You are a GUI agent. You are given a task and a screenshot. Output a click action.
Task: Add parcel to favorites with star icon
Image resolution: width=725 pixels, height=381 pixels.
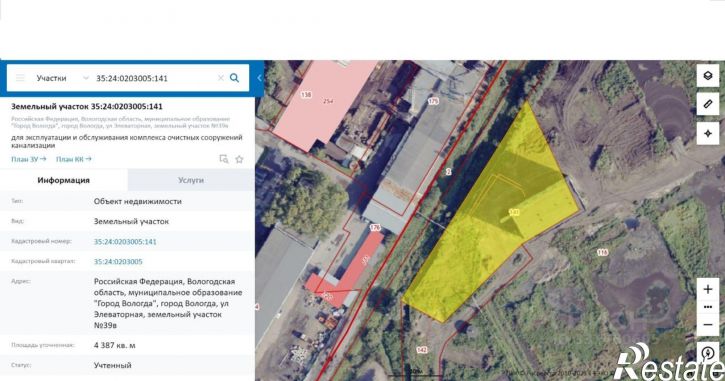[x=239, y=160]
